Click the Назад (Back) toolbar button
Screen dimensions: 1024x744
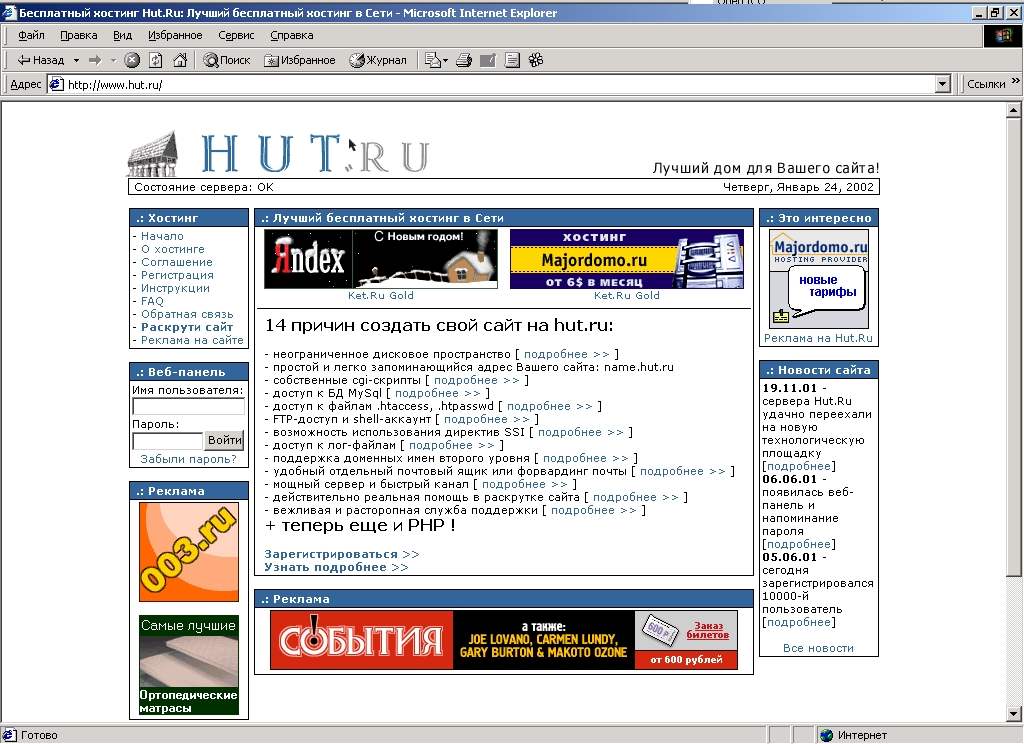(40, 60)
